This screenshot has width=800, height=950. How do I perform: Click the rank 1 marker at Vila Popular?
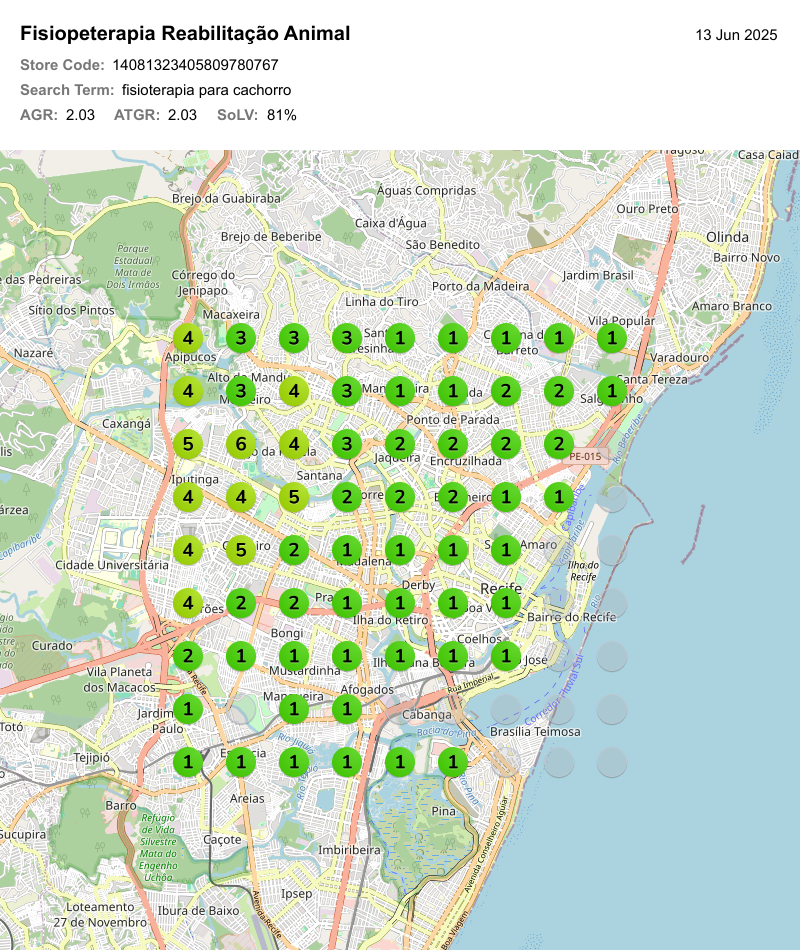click(612, 337)
